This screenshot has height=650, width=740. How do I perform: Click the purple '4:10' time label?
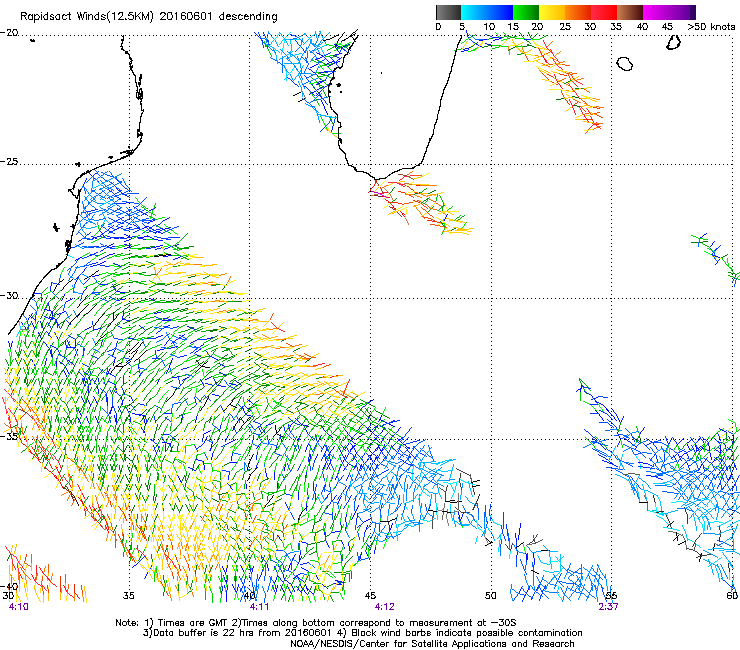(x=18, y=606)
